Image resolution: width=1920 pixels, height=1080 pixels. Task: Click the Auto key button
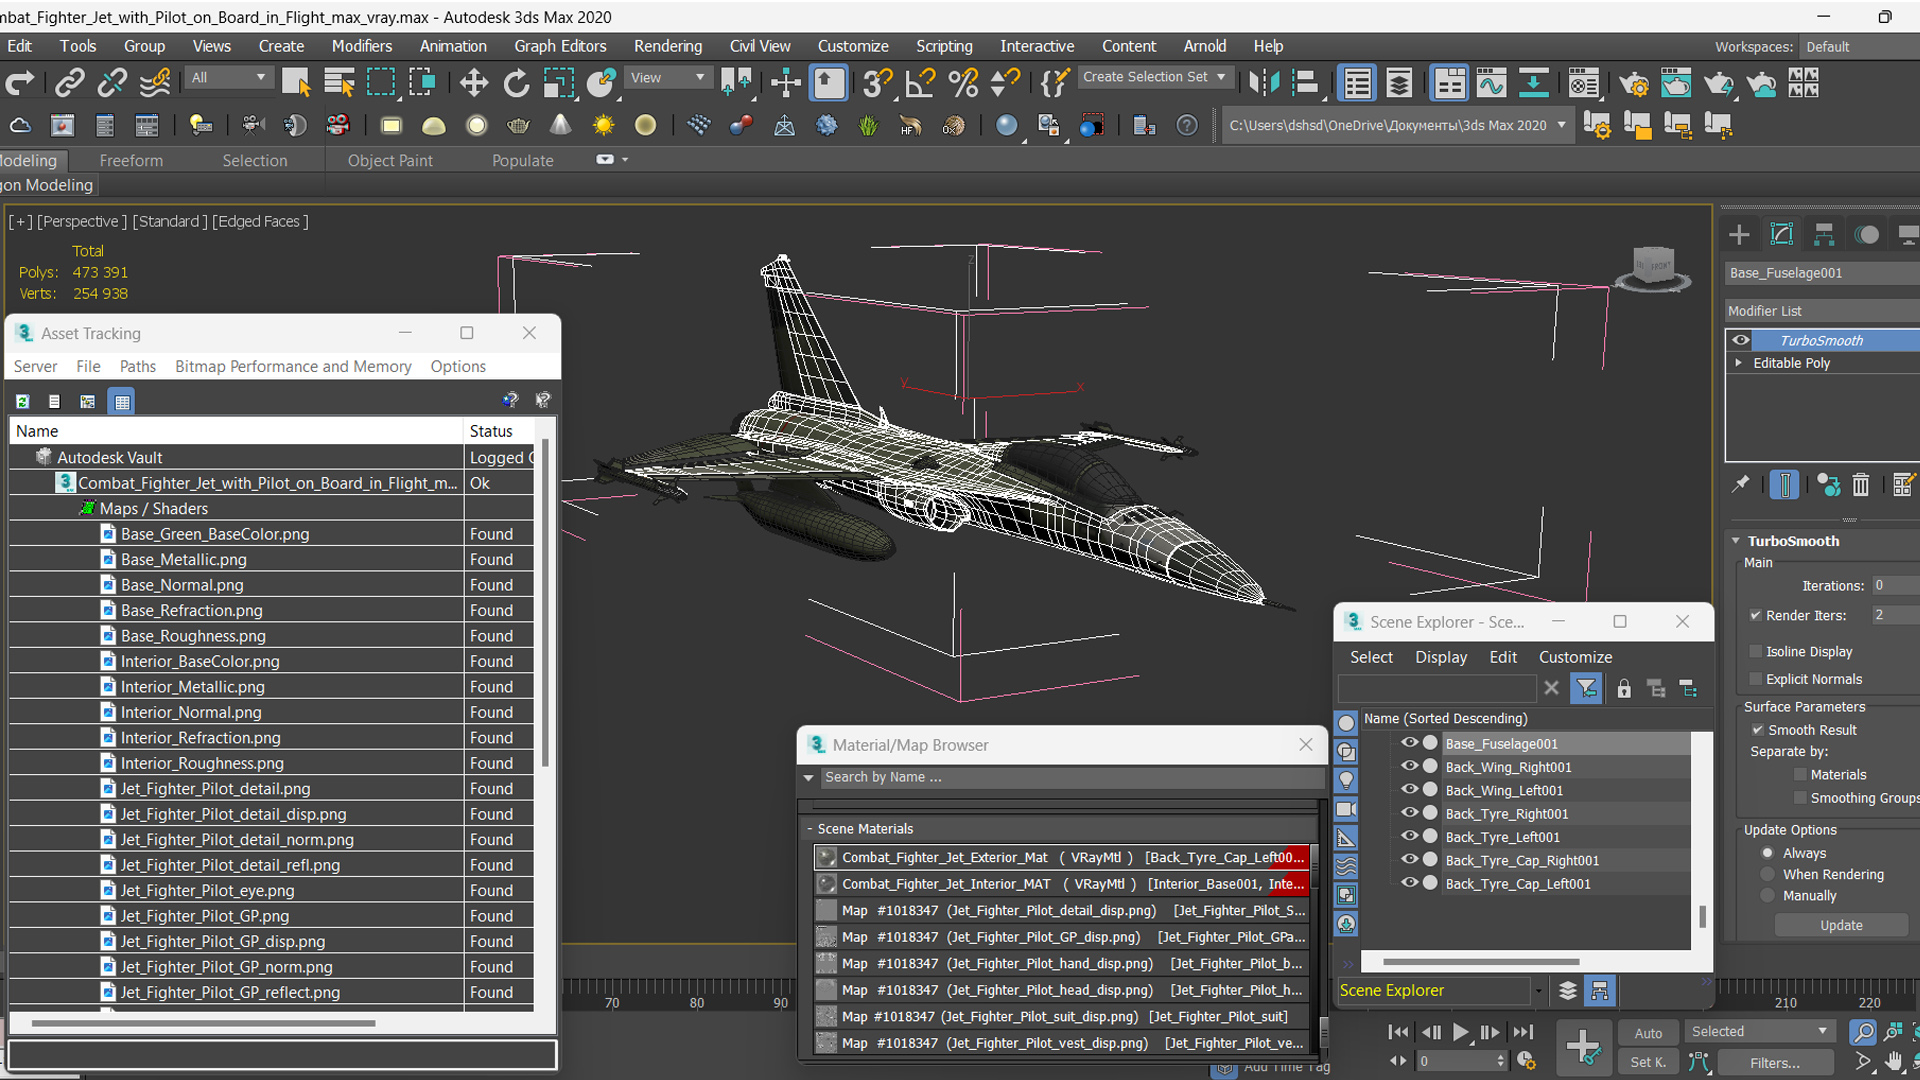point(1648,1033)
